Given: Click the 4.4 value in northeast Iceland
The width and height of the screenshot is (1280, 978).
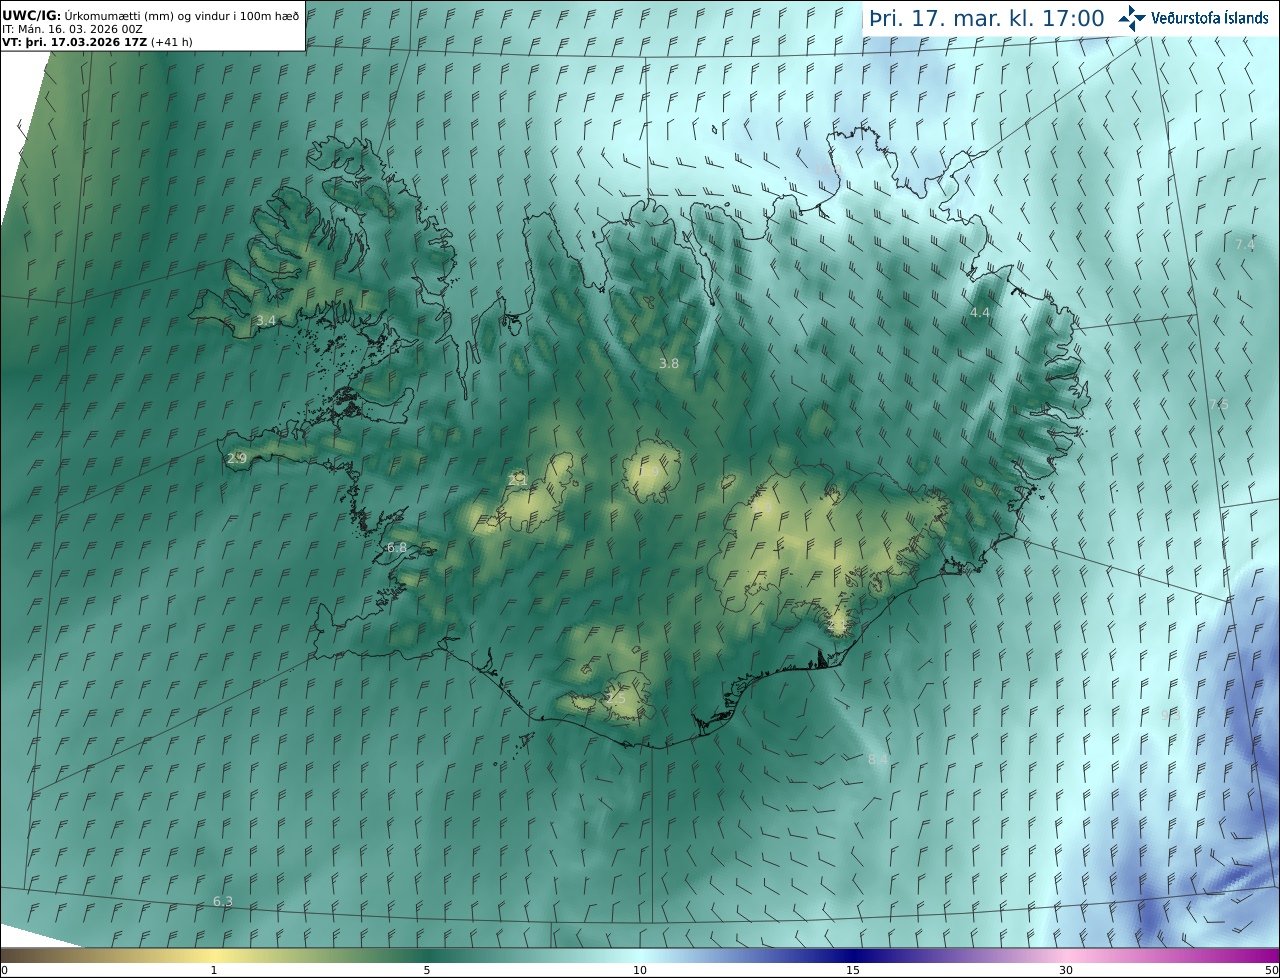Looking at the screenshot, I should (980, 313).
